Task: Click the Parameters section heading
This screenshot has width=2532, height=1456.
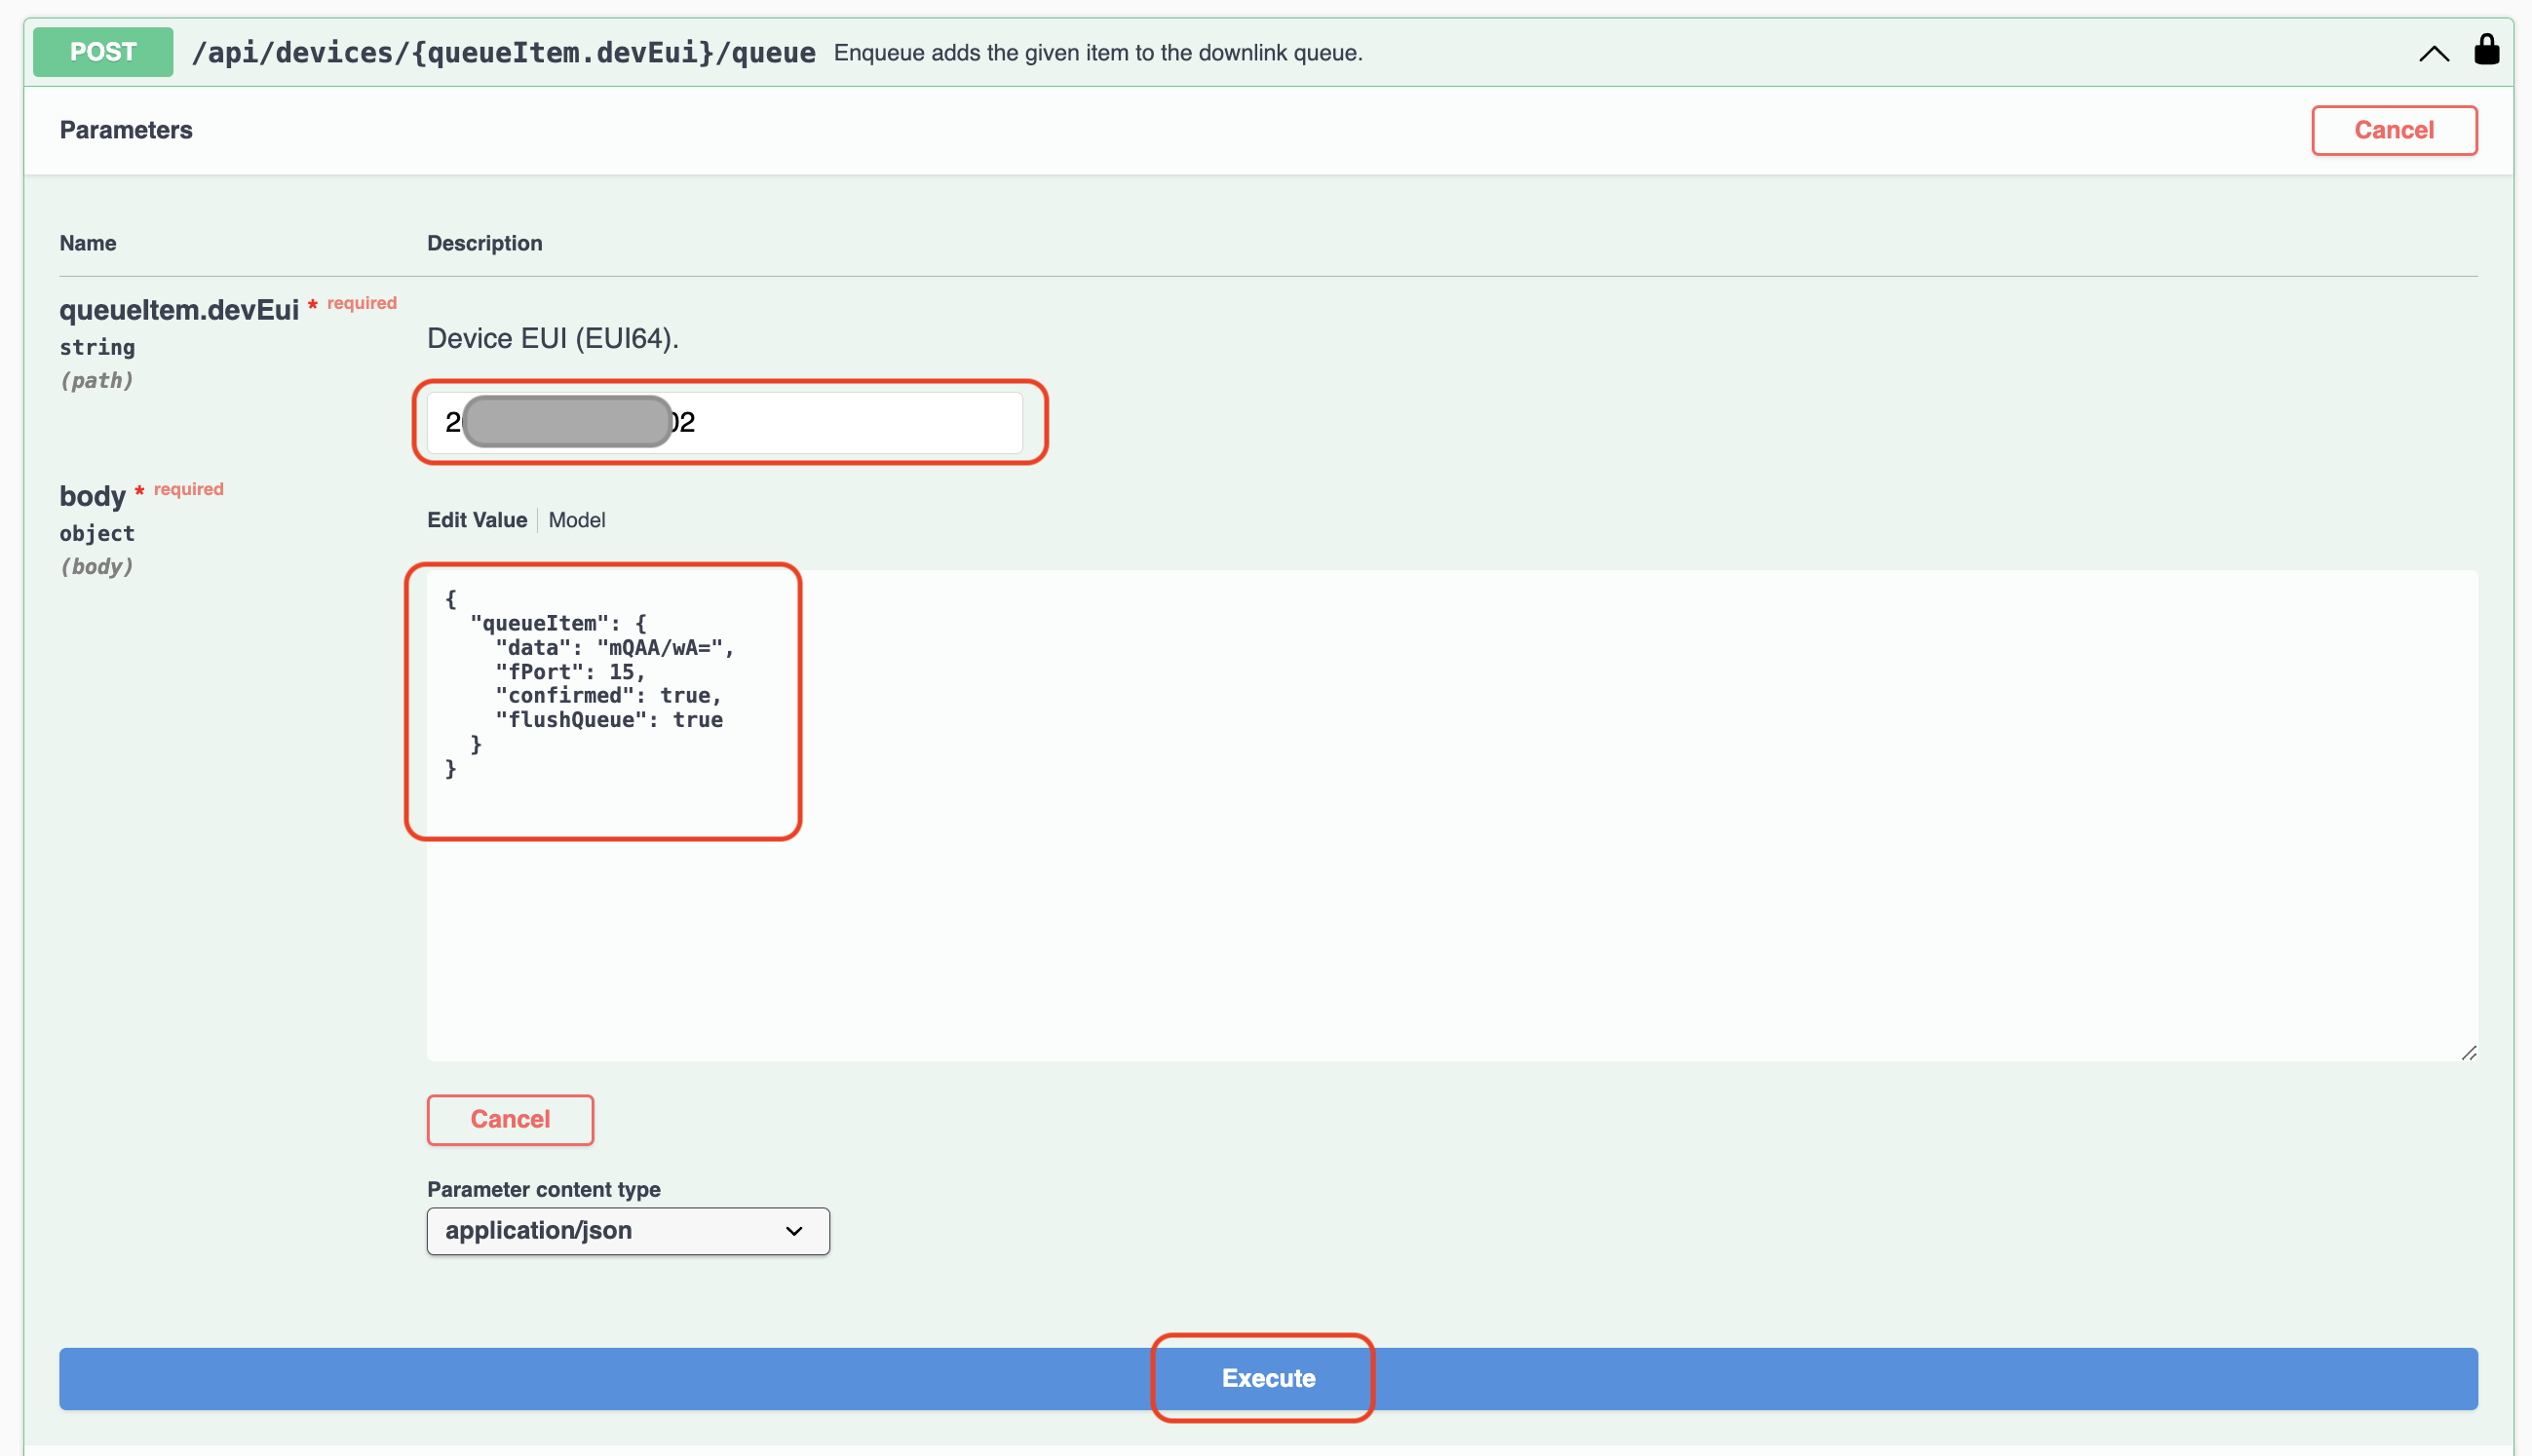Action: [x=126, y=130]
